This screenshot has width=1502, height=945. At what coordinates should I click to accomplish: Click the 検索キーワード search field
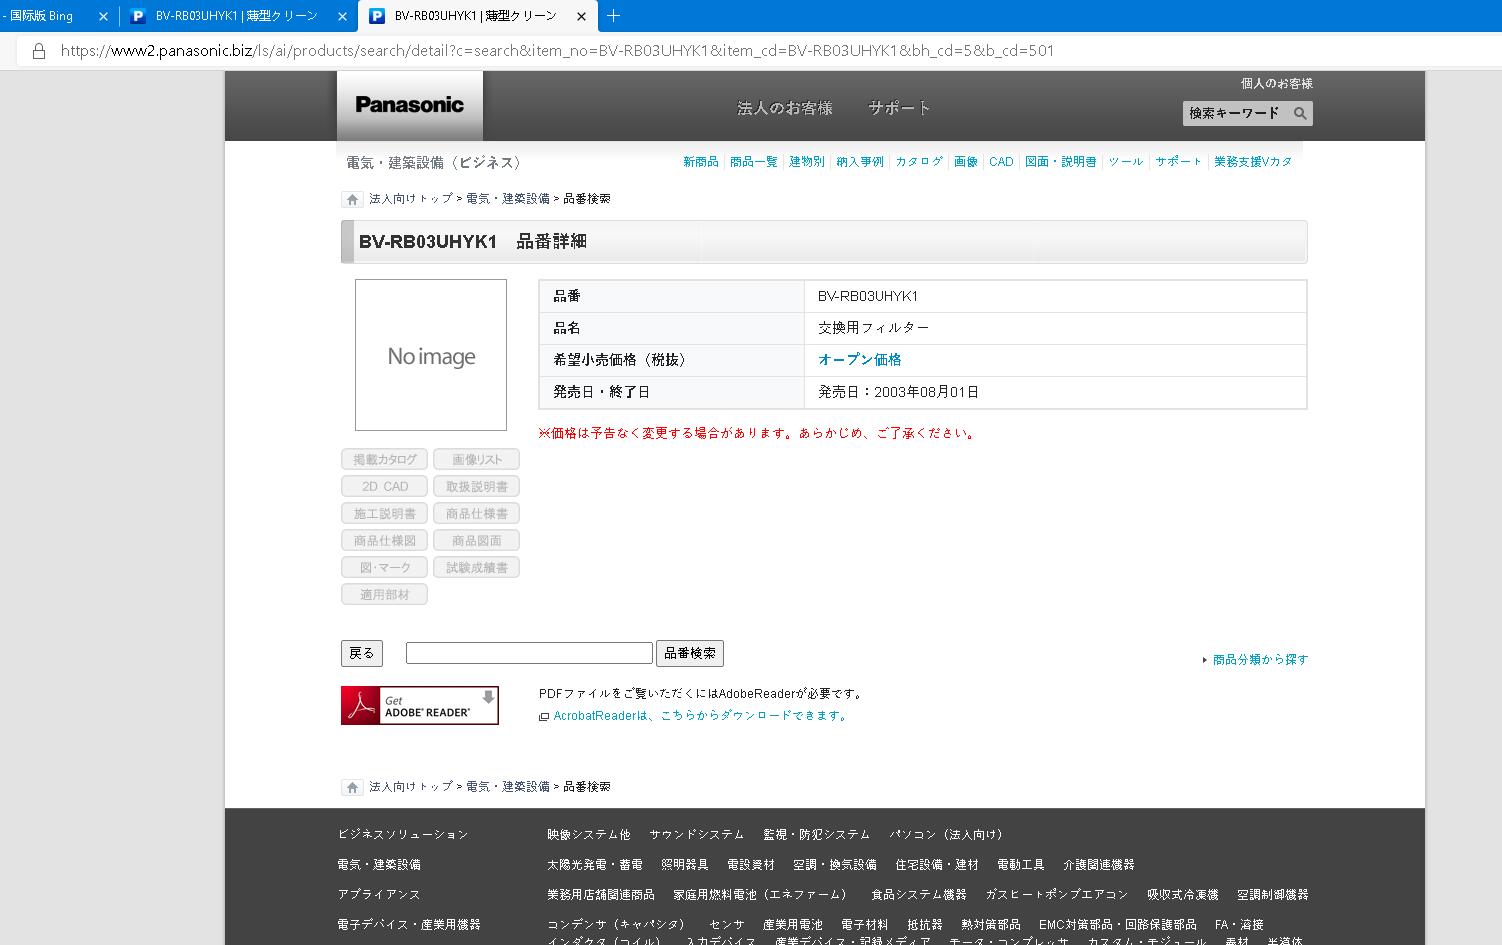coord(1236,114)
